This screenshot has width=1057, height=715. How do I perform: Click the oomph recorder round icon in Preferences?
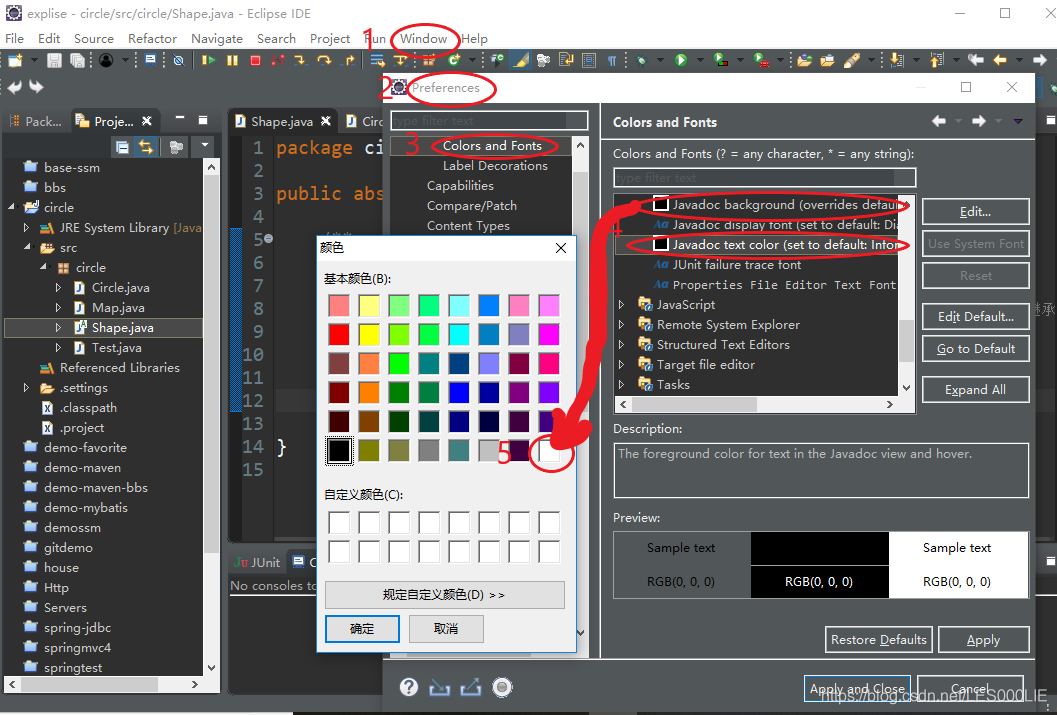pyautogui.click(x=502, y=687)
